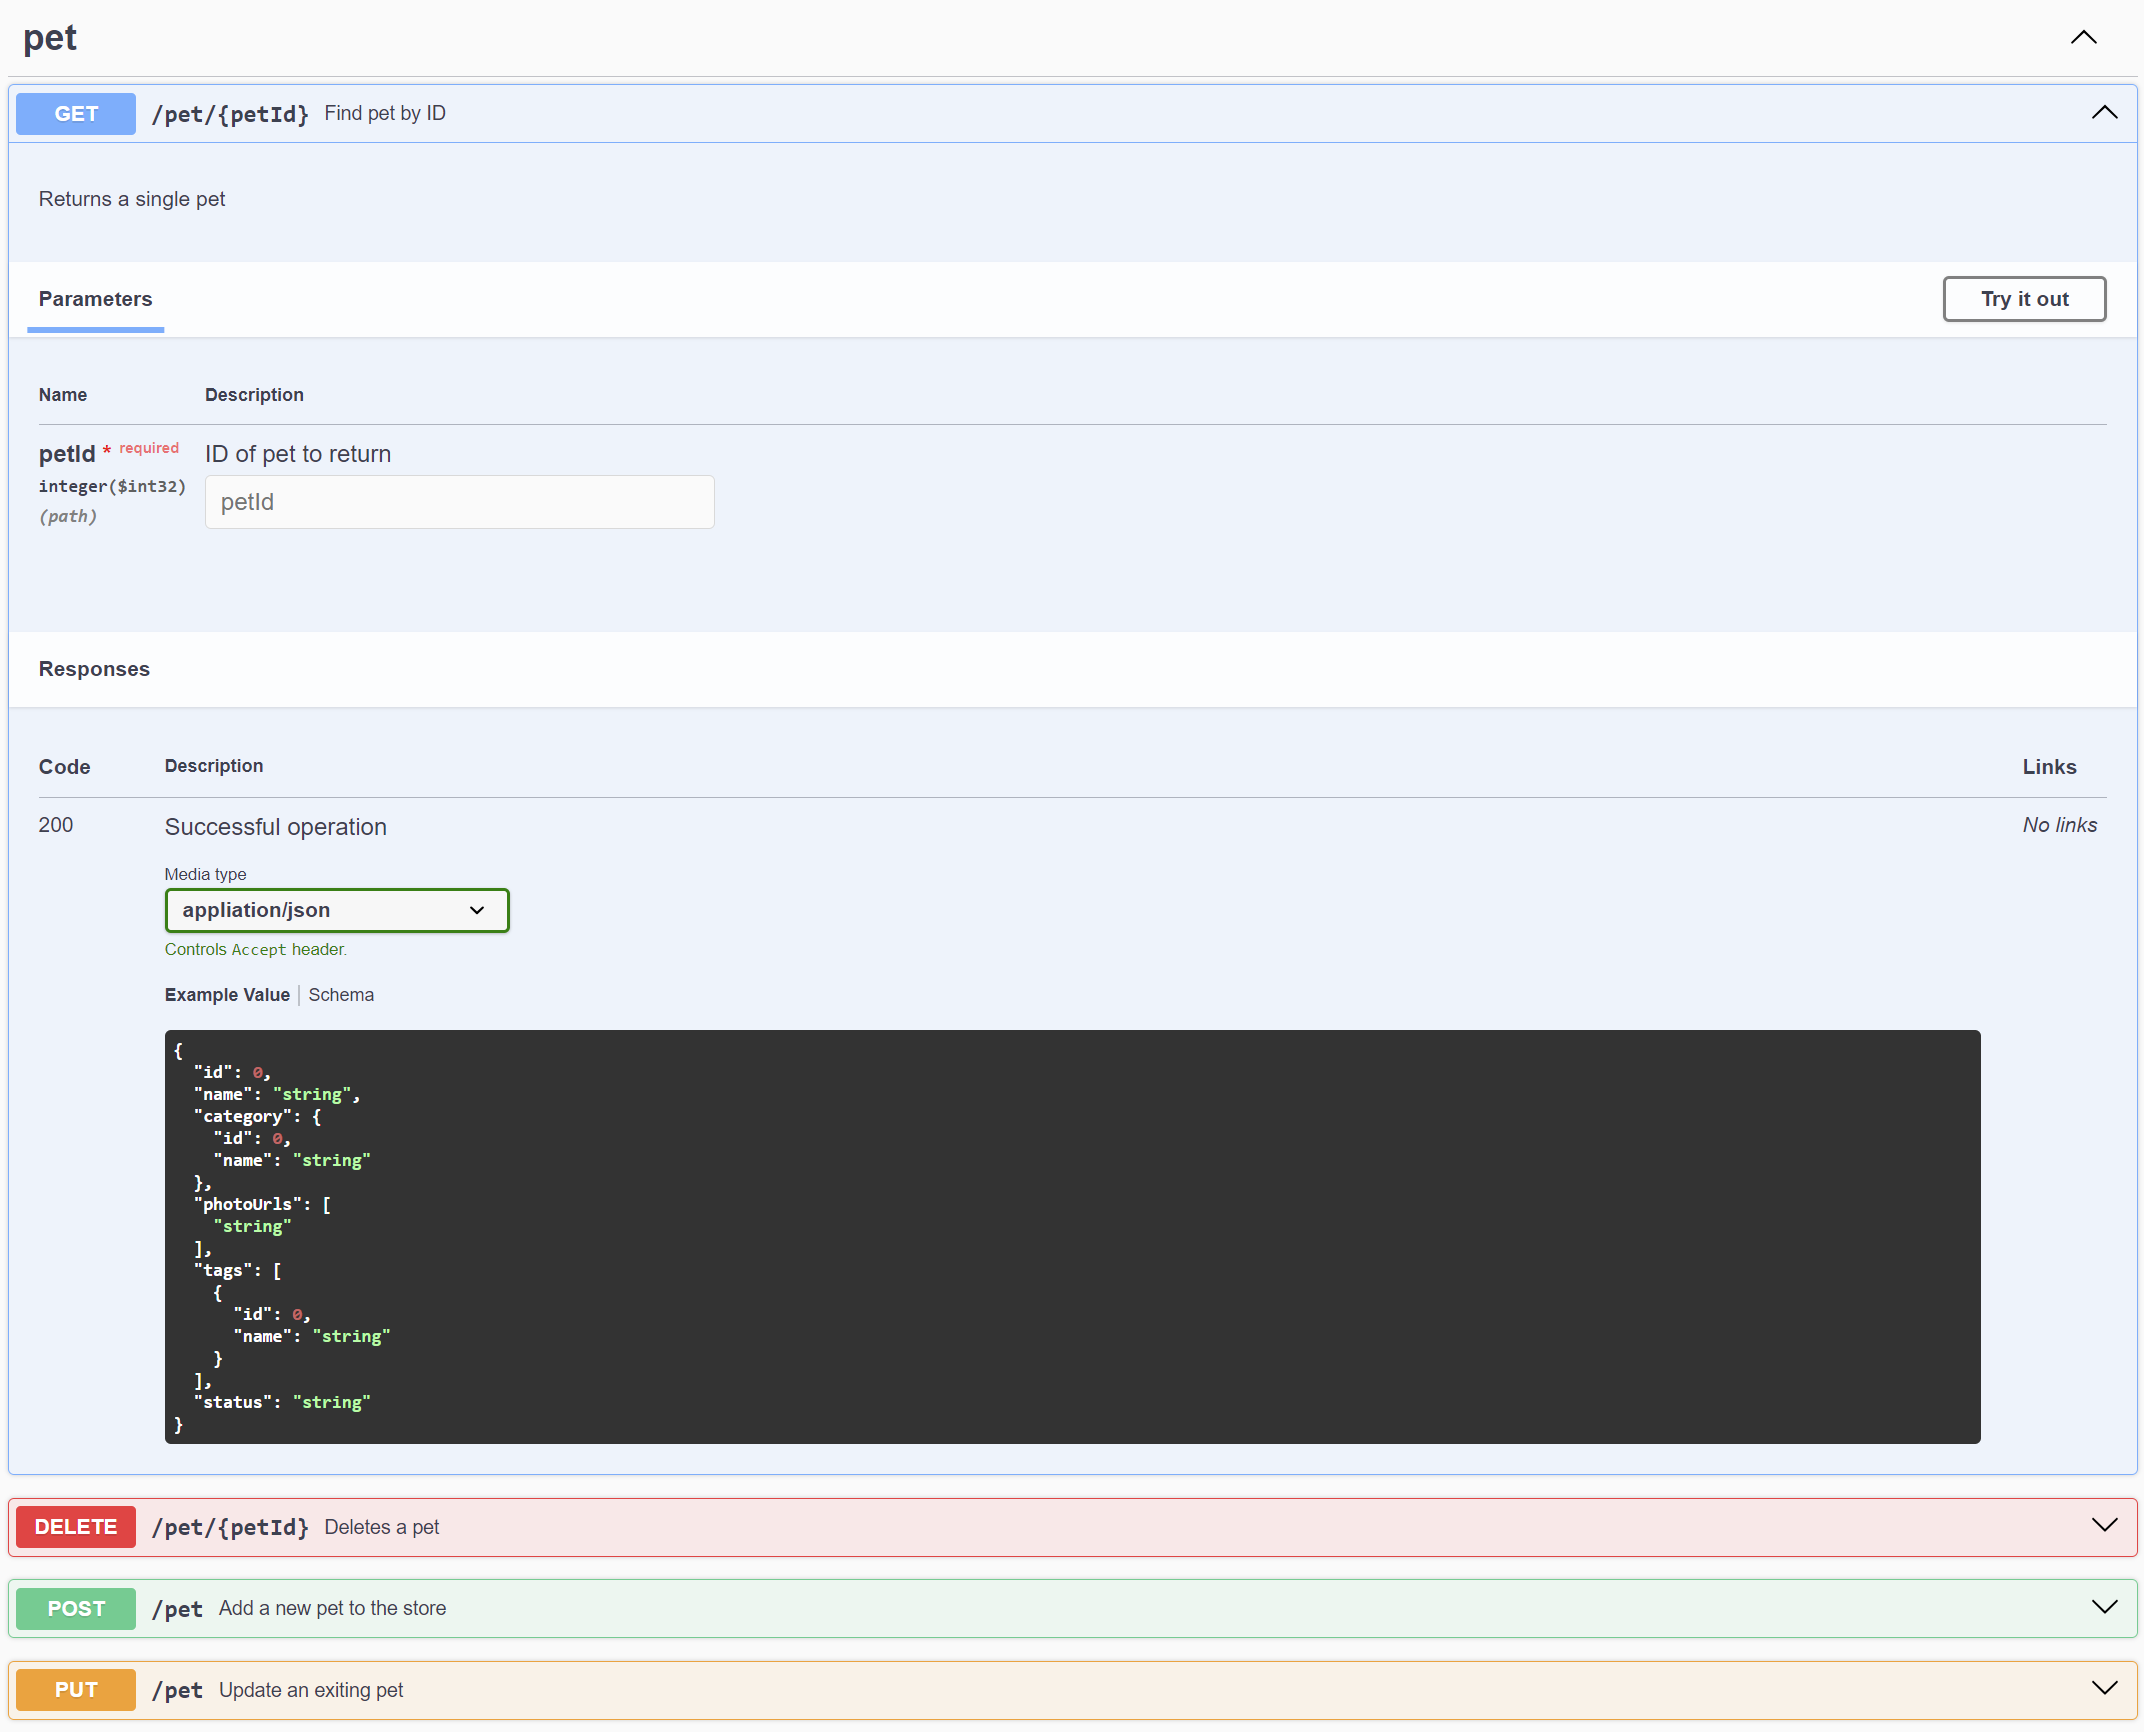Expand the Update an exiting pet row
This screenshot has width=2144, height=1732.
[x=311, y=1690]
